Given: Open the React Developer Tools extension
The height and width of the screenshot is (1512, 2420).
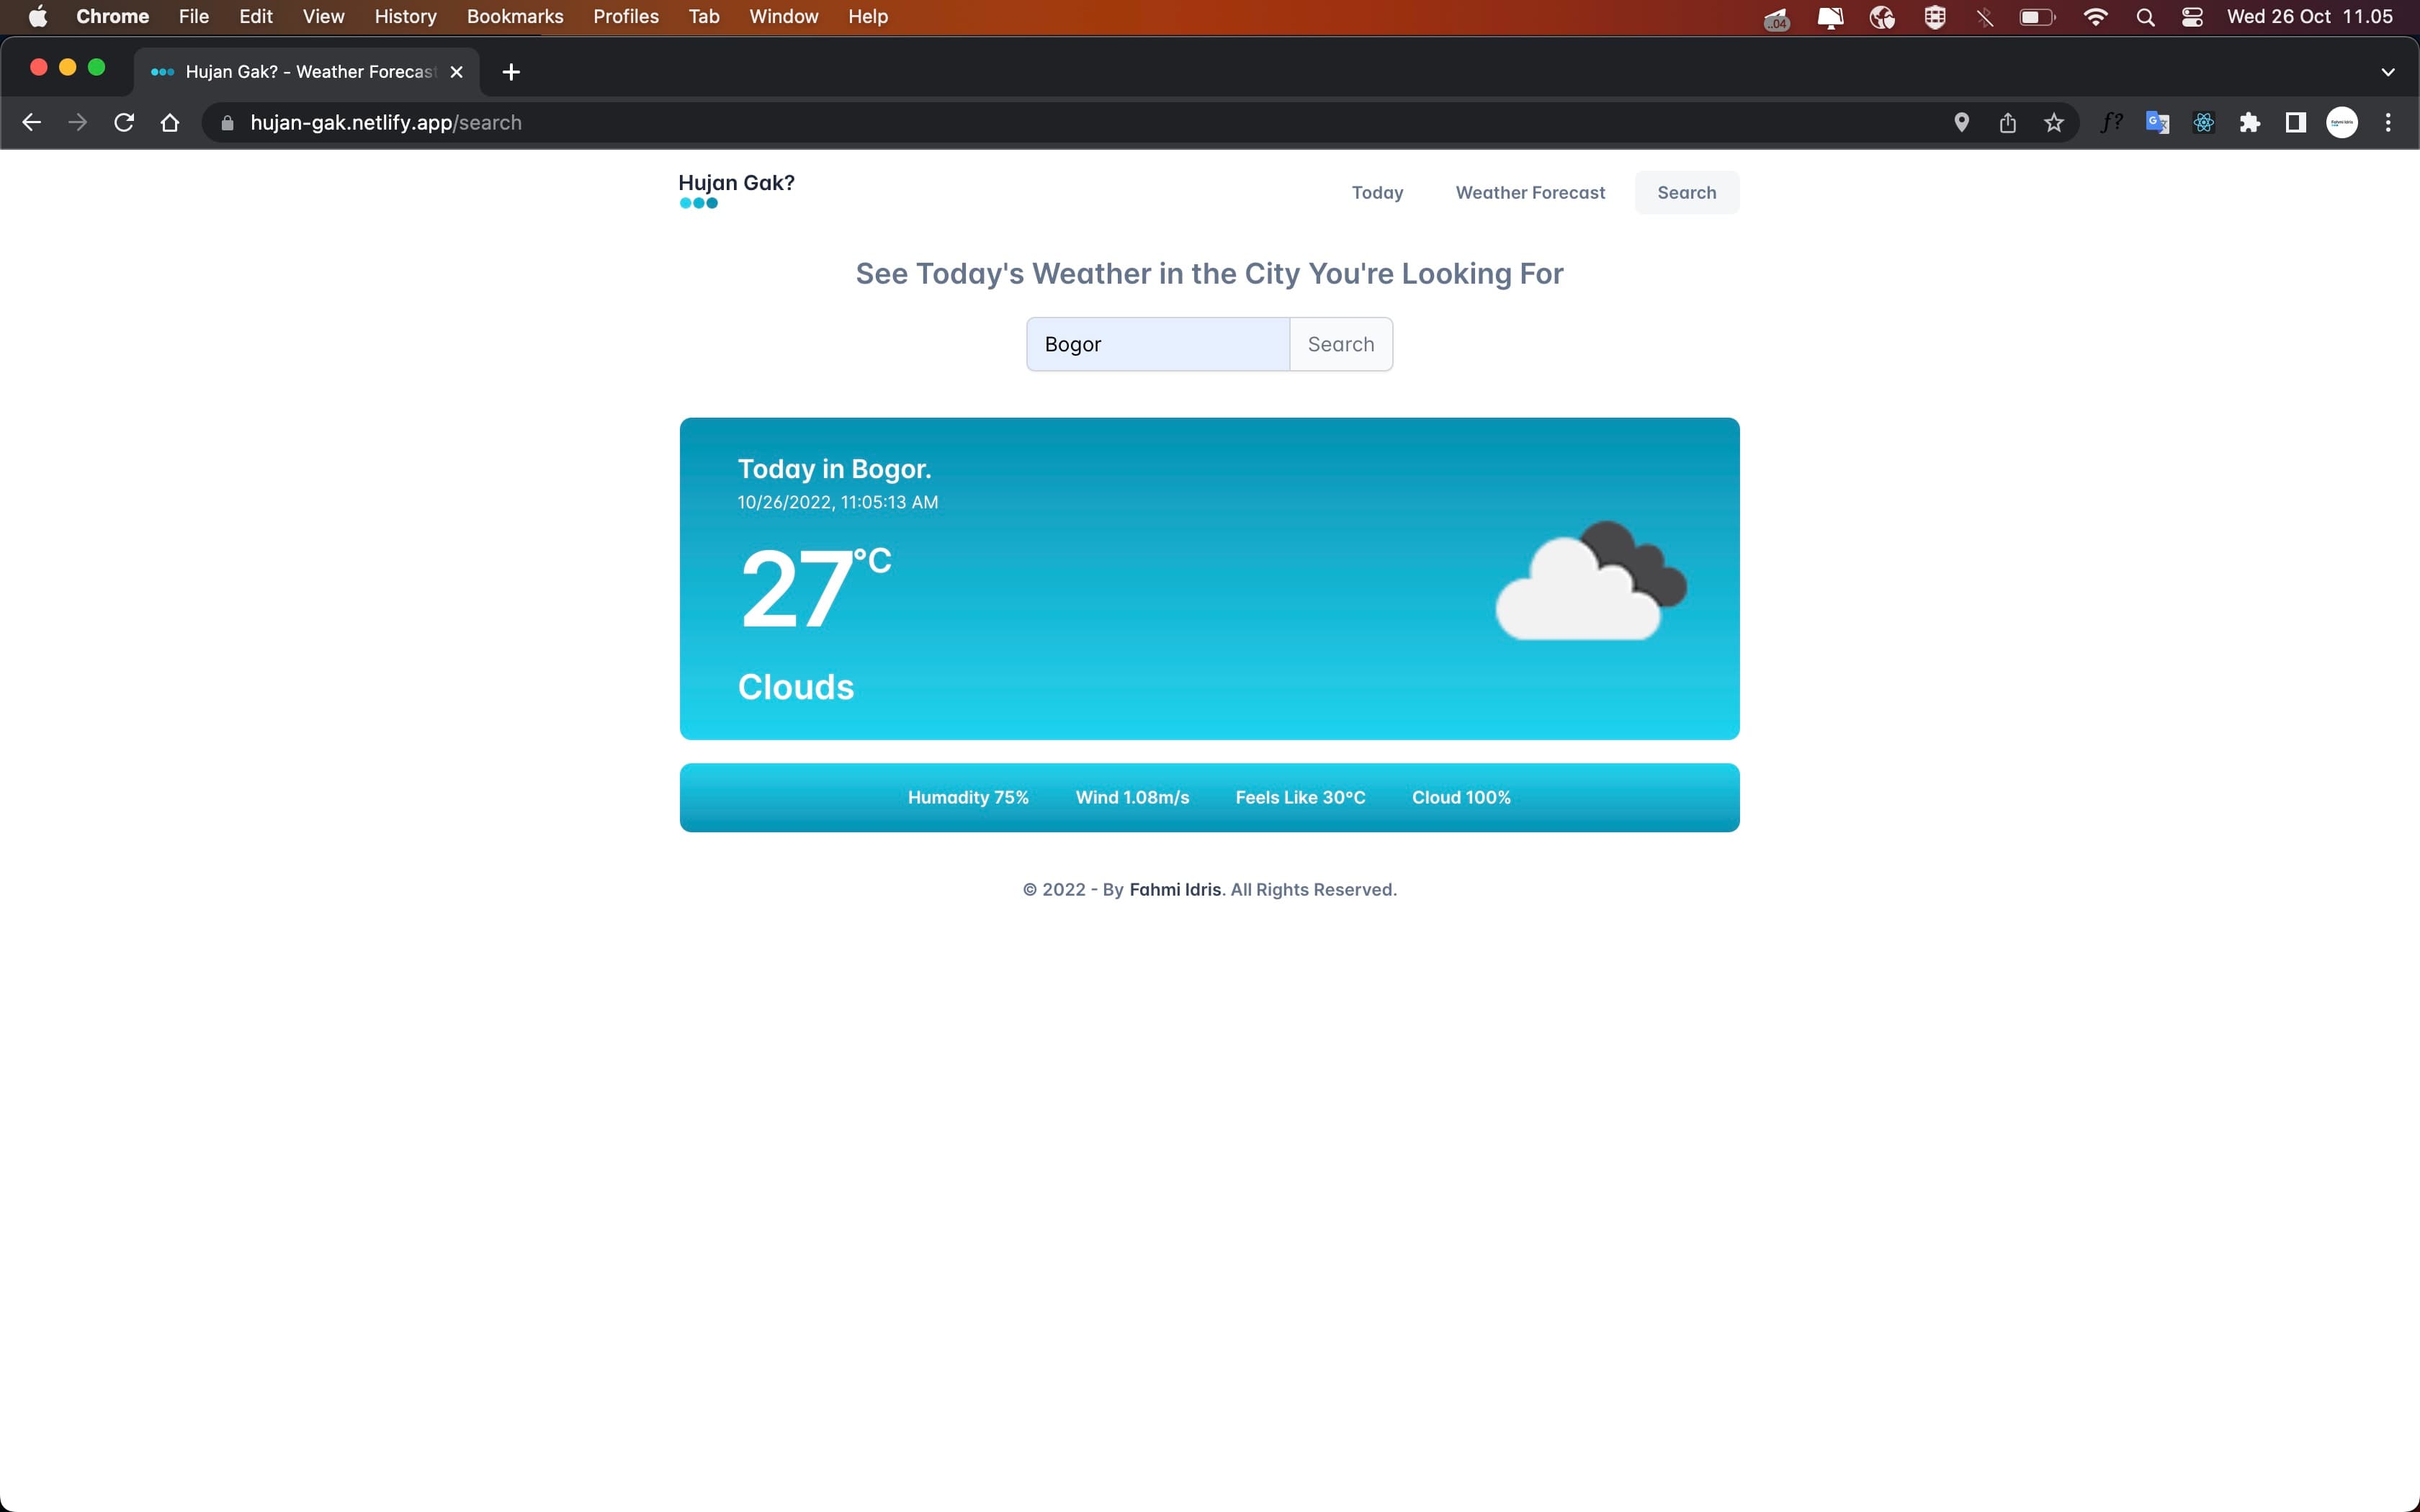Looking at the screenshot, I should tap(2203, 123).
